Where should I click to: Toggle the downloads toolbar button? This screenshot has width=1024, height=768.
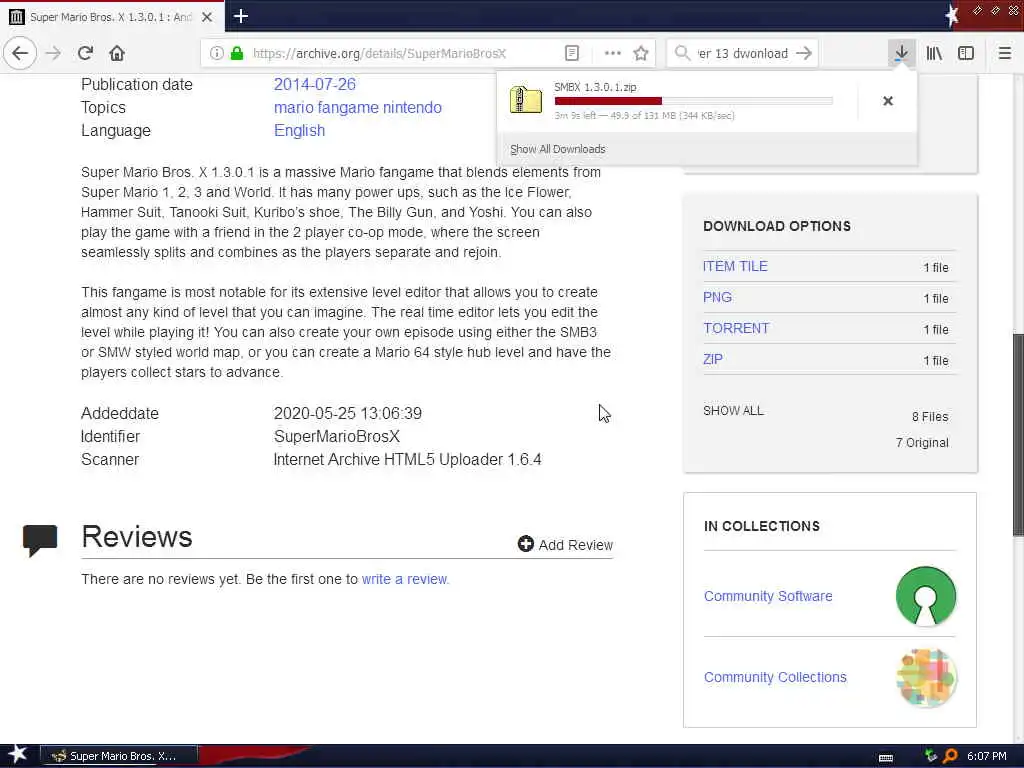click(x=901, y=53)
